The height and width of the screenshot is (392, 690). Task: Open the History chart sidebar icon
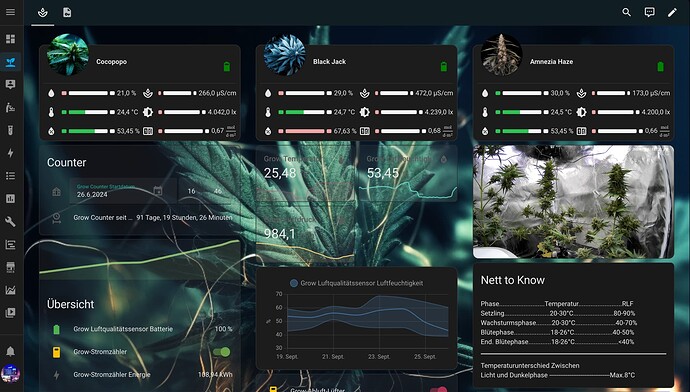pos(10,199)
